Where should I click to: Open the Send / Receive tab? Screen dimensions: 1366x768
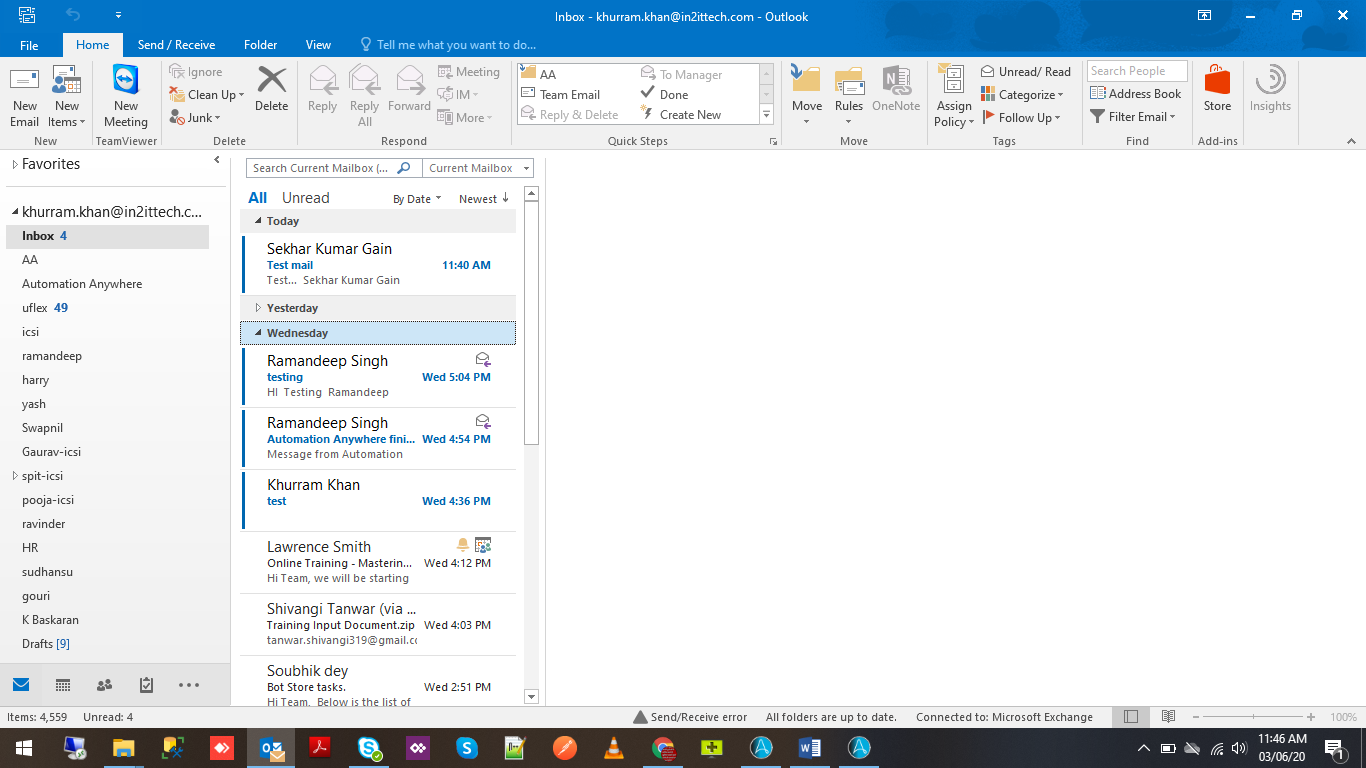pyautogui.click(x=176, y=45)
